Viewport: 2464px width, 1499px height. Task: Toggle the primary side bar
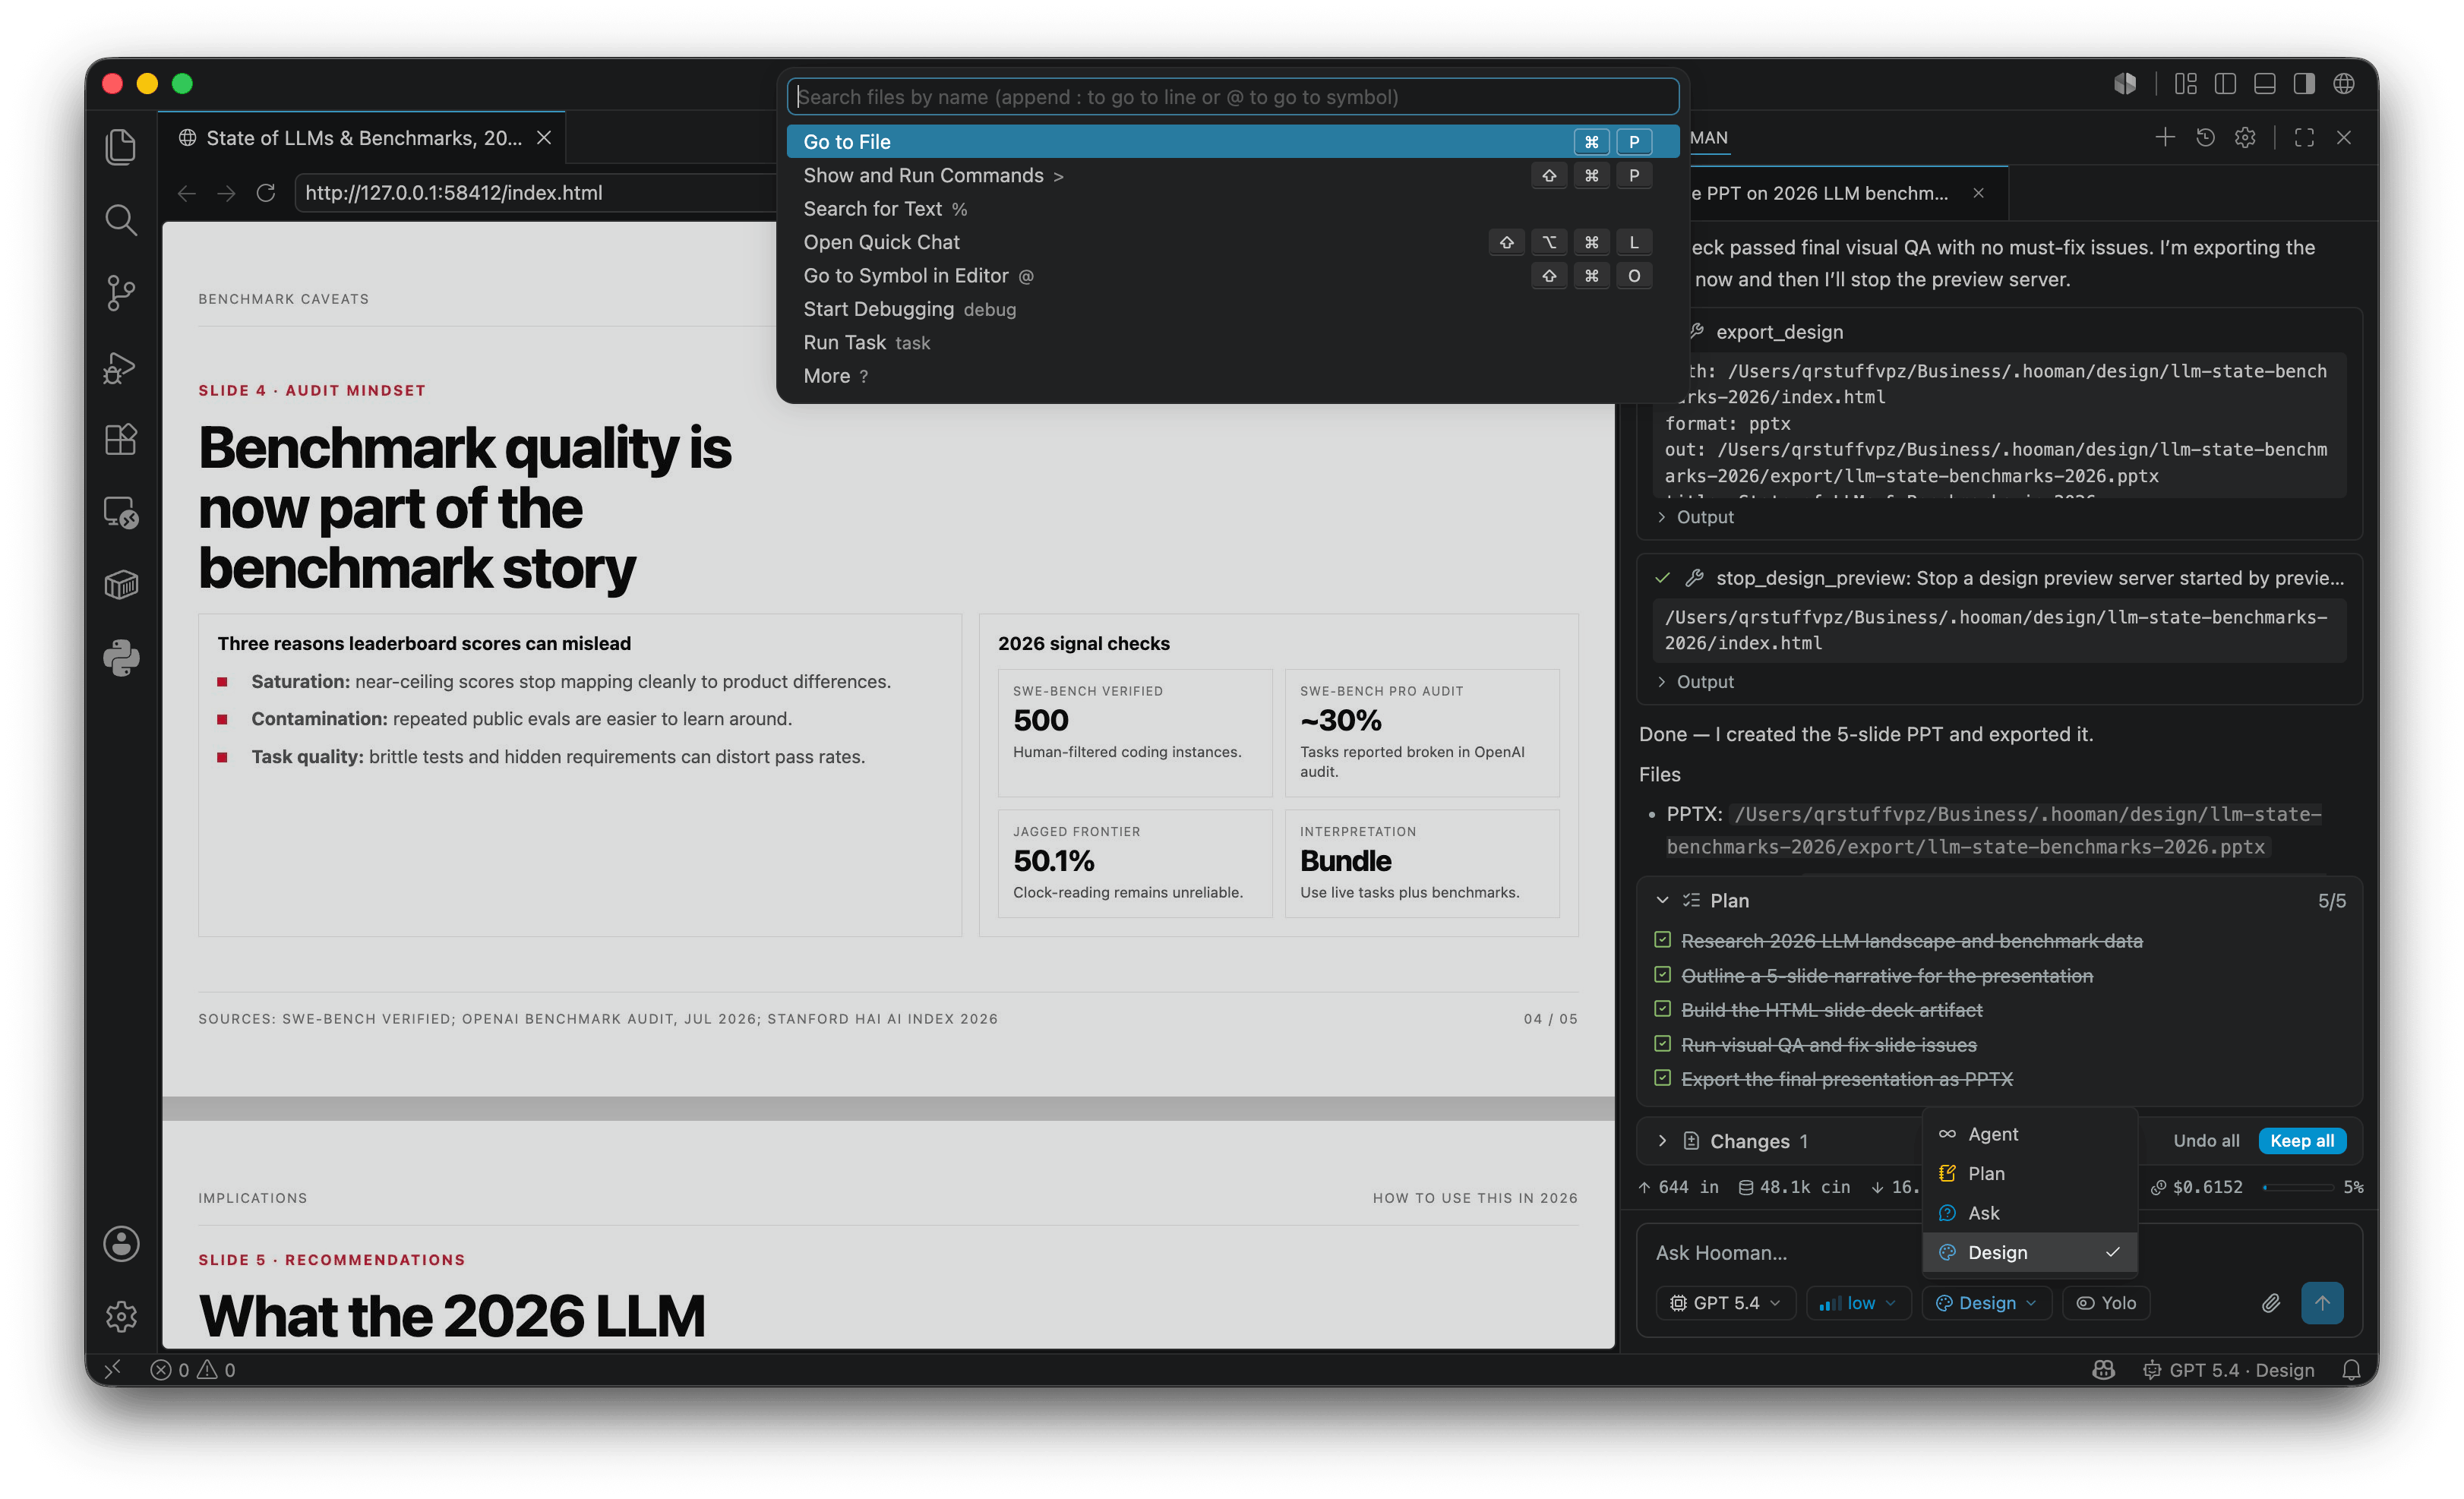(2225, 83)
